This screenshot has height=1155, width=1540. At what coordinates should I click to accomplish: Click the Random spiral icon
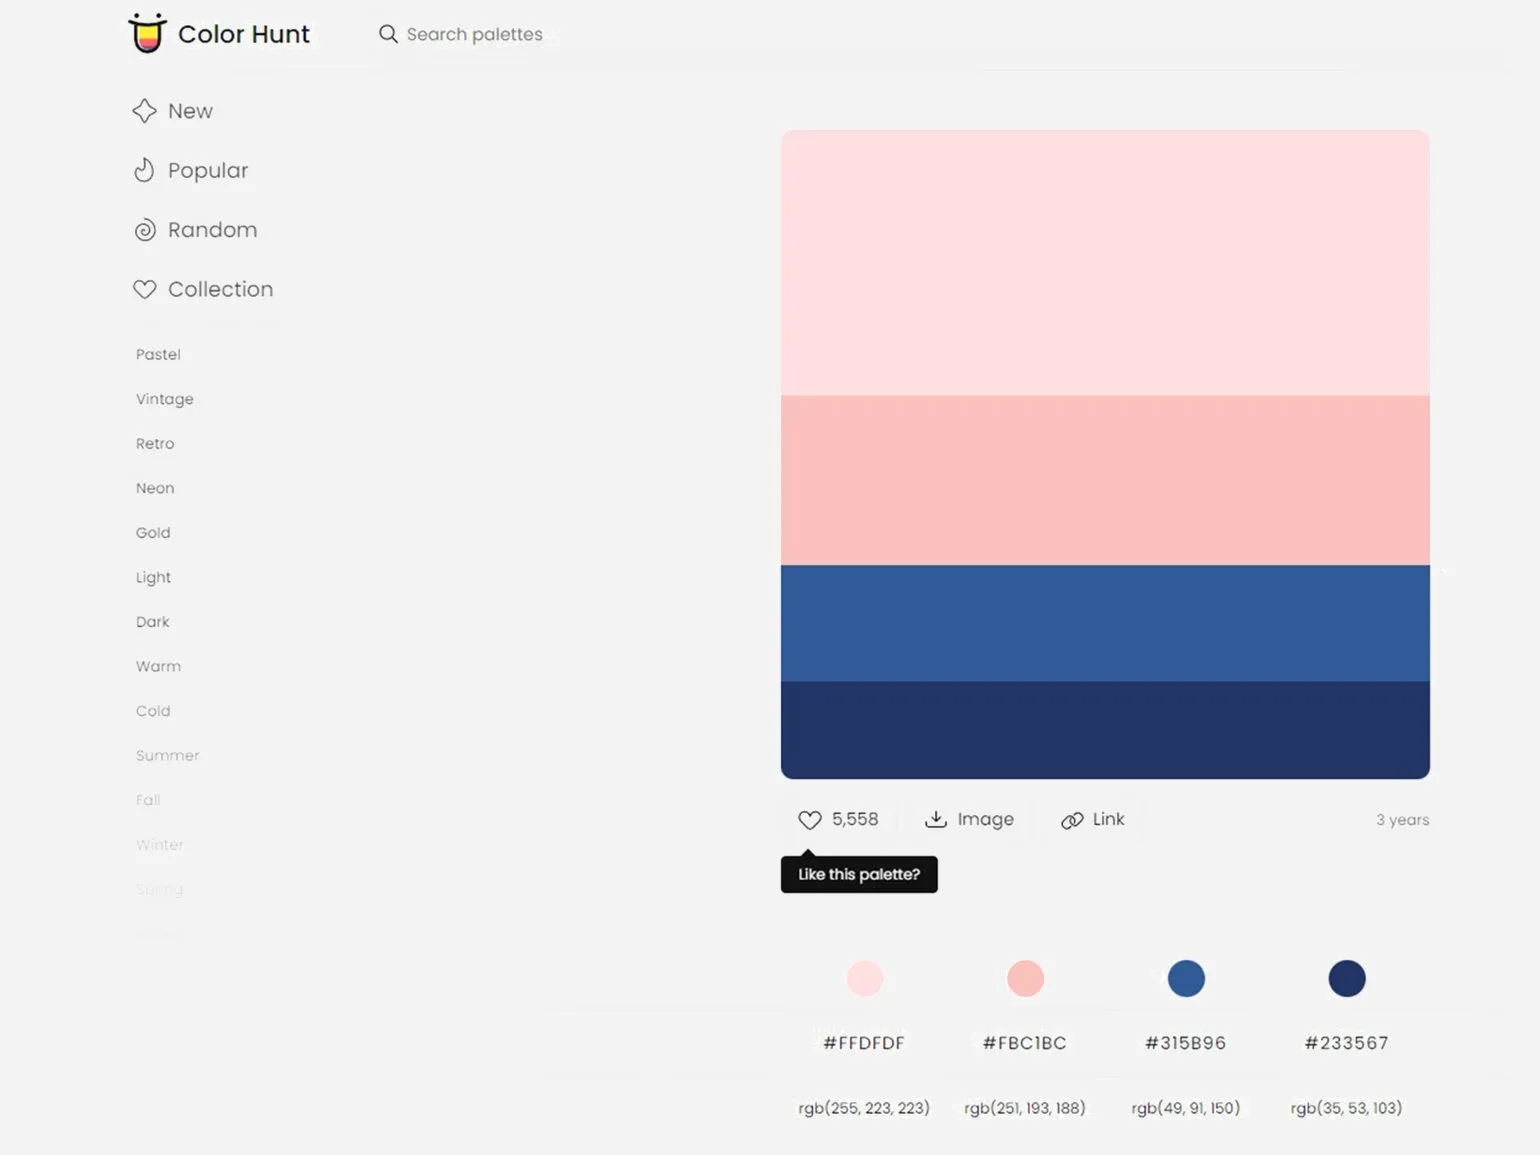pyautogui.click(x=145, y=230)
